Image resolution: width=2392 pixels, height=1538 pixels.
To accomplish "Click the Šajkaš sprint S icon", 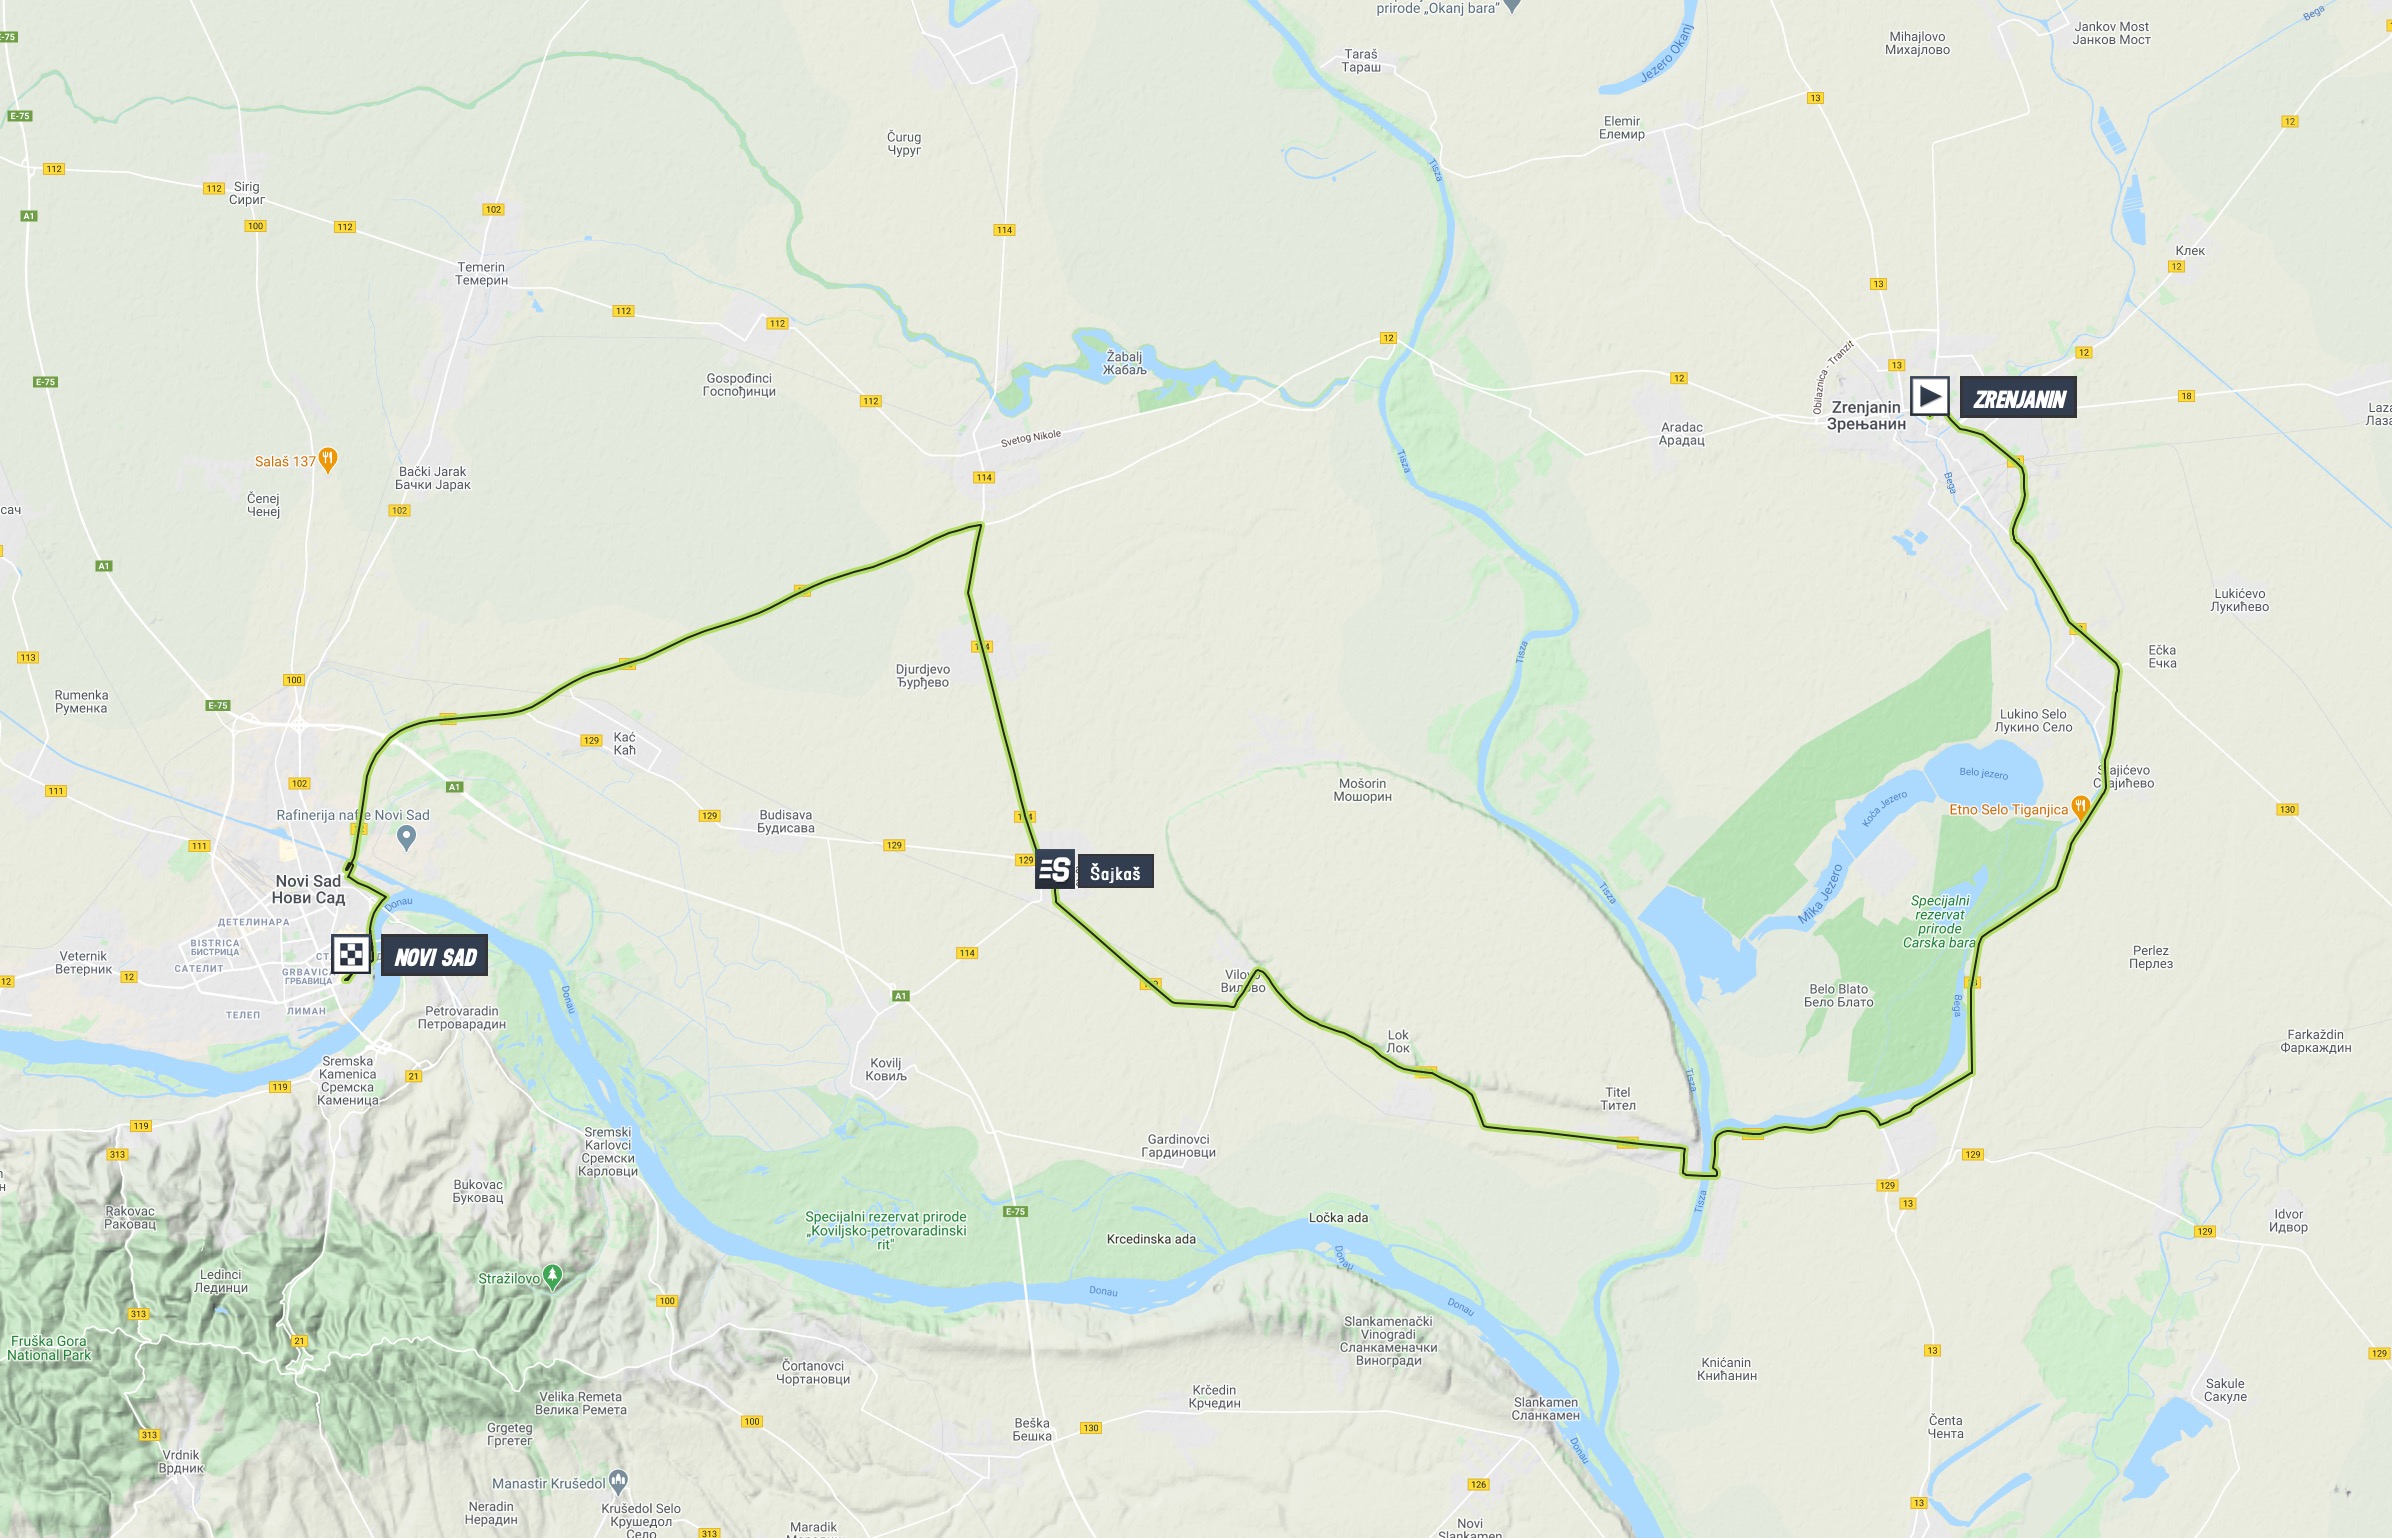I will click(x=1055, y=870).
